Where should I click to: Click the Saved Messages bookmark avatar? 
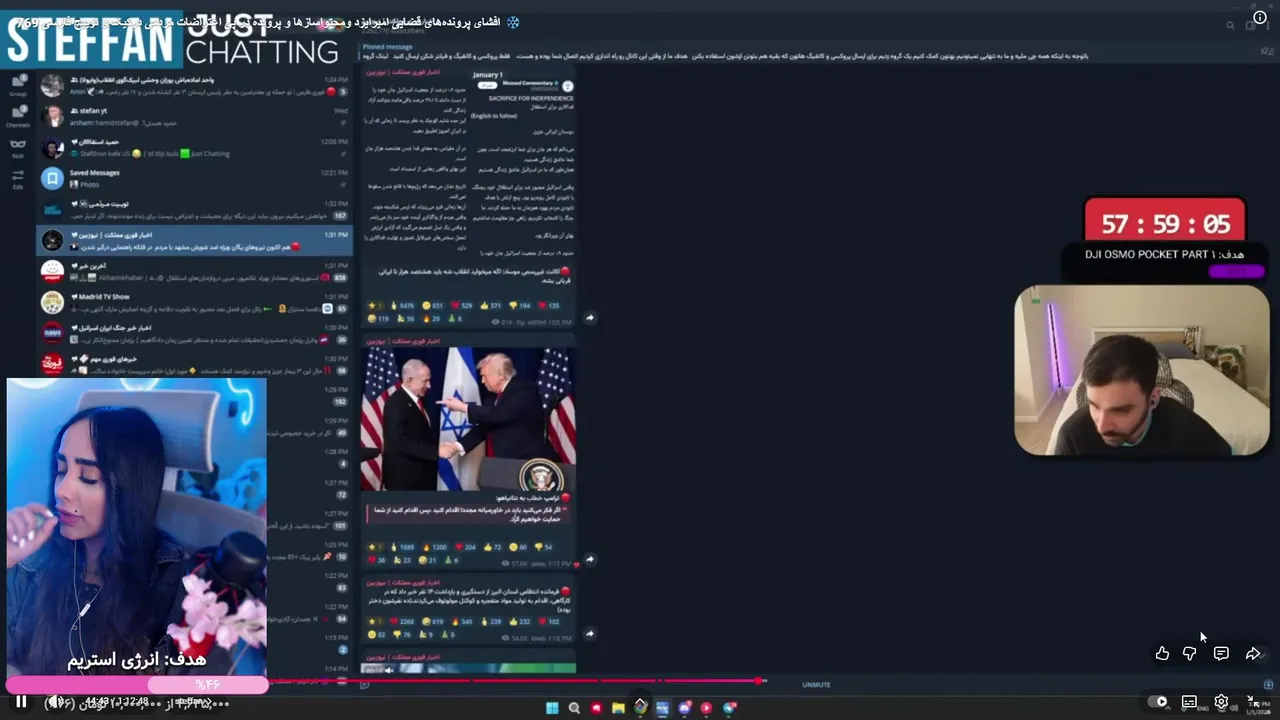click(x=52, y=178)
